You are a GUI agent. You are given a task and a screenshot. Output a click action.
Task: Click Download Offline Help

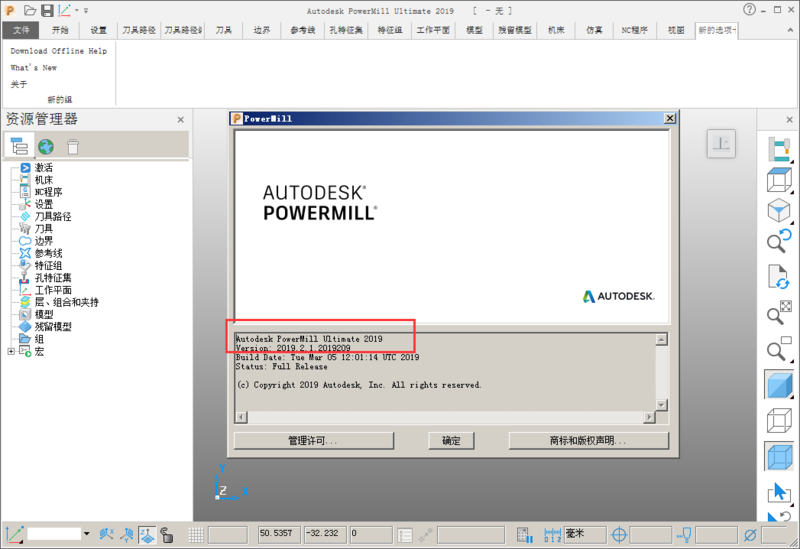[x=59, y=51]
